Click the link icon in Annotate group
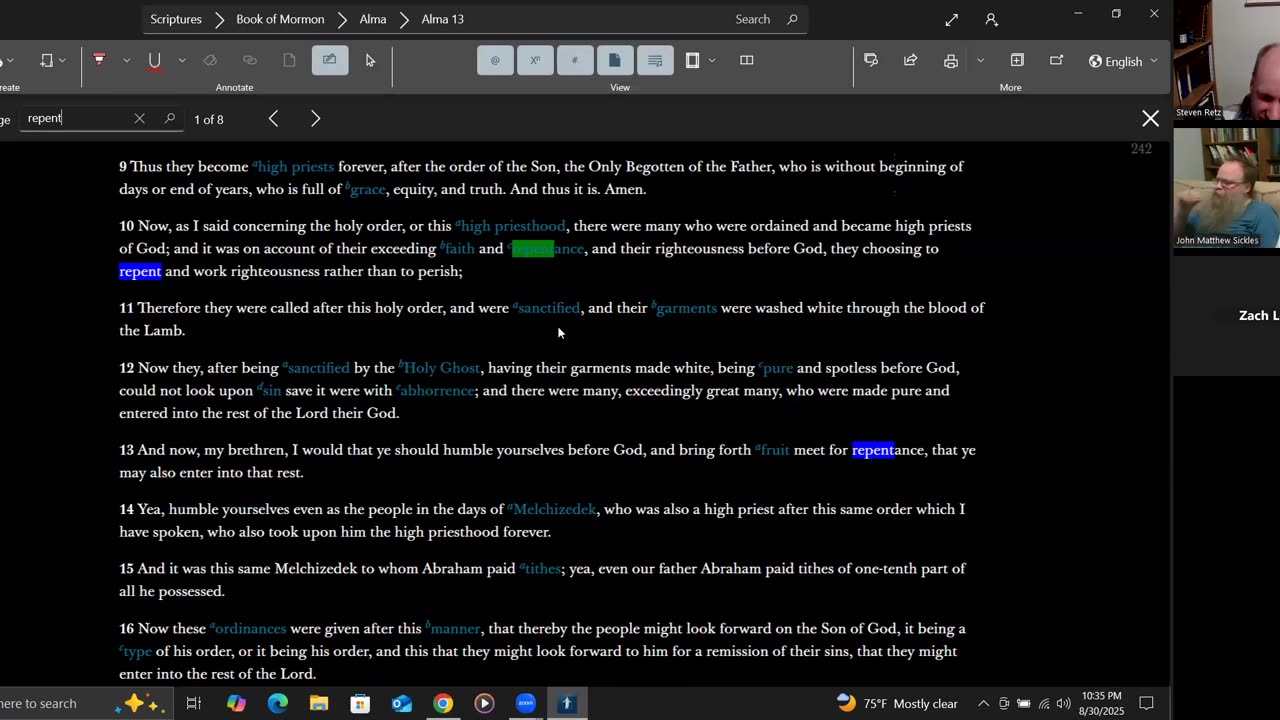This screenshot has height=720, width=1280. tap(250, 60)
